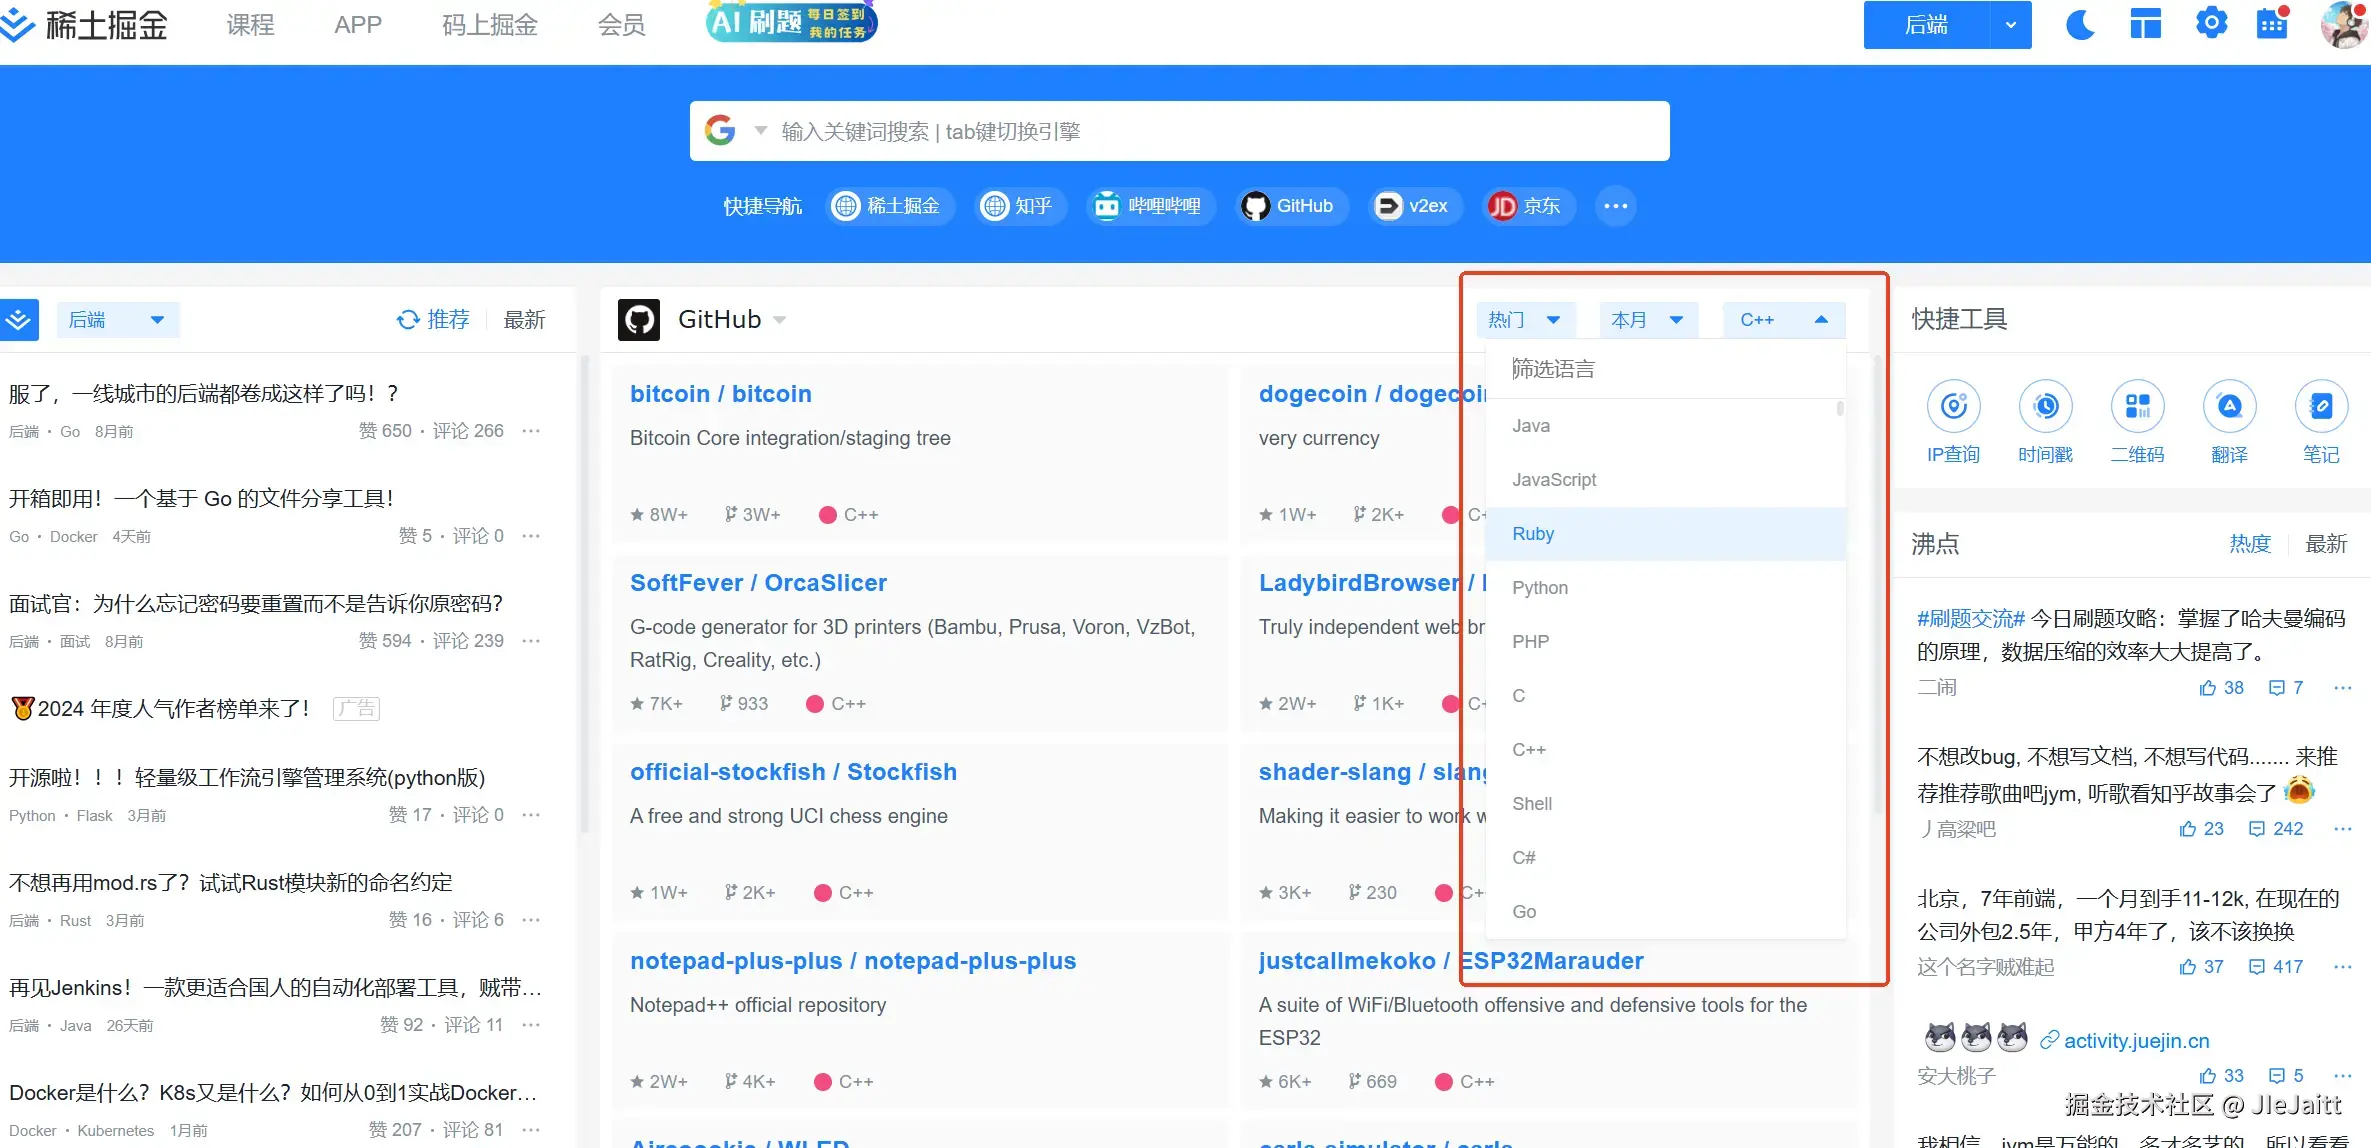The height and width of the screenshot is (1148, 2371).
Task: Click the calendar grid icon in header
Action: pyautogui.click(x=2272, y=24)
